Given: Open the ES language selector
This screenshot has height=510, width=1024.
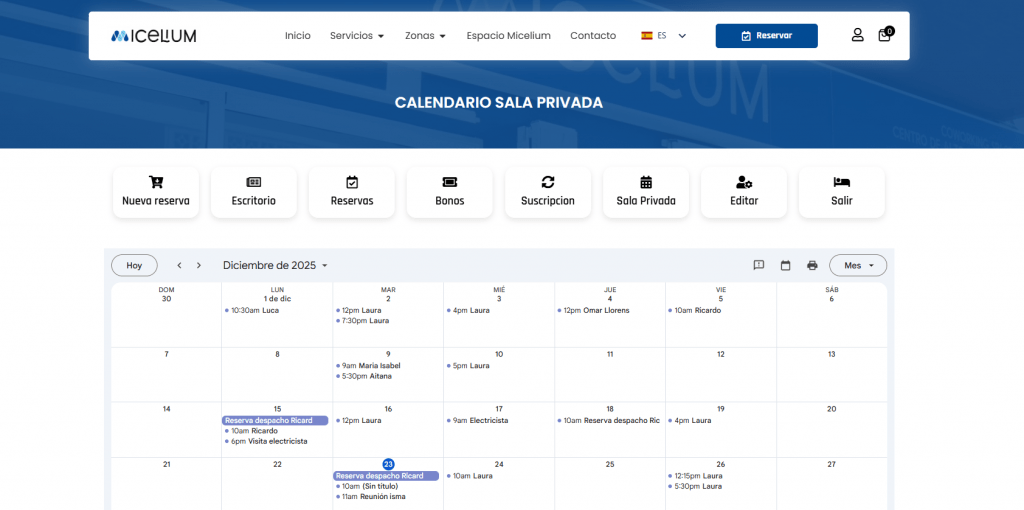Looking at the screenshot, I should 664,36.
